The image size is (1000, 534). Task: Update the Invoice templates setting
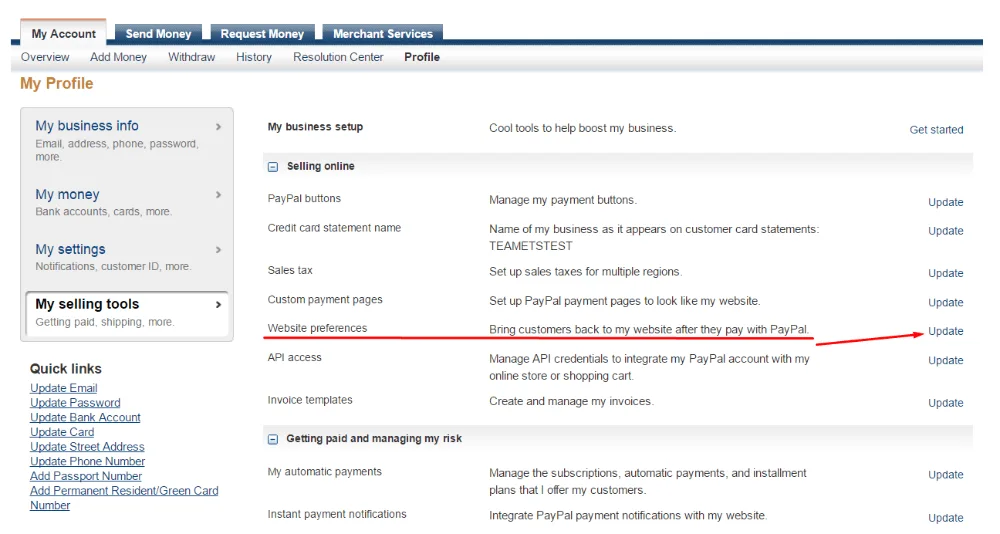click(x=945, y=403)
